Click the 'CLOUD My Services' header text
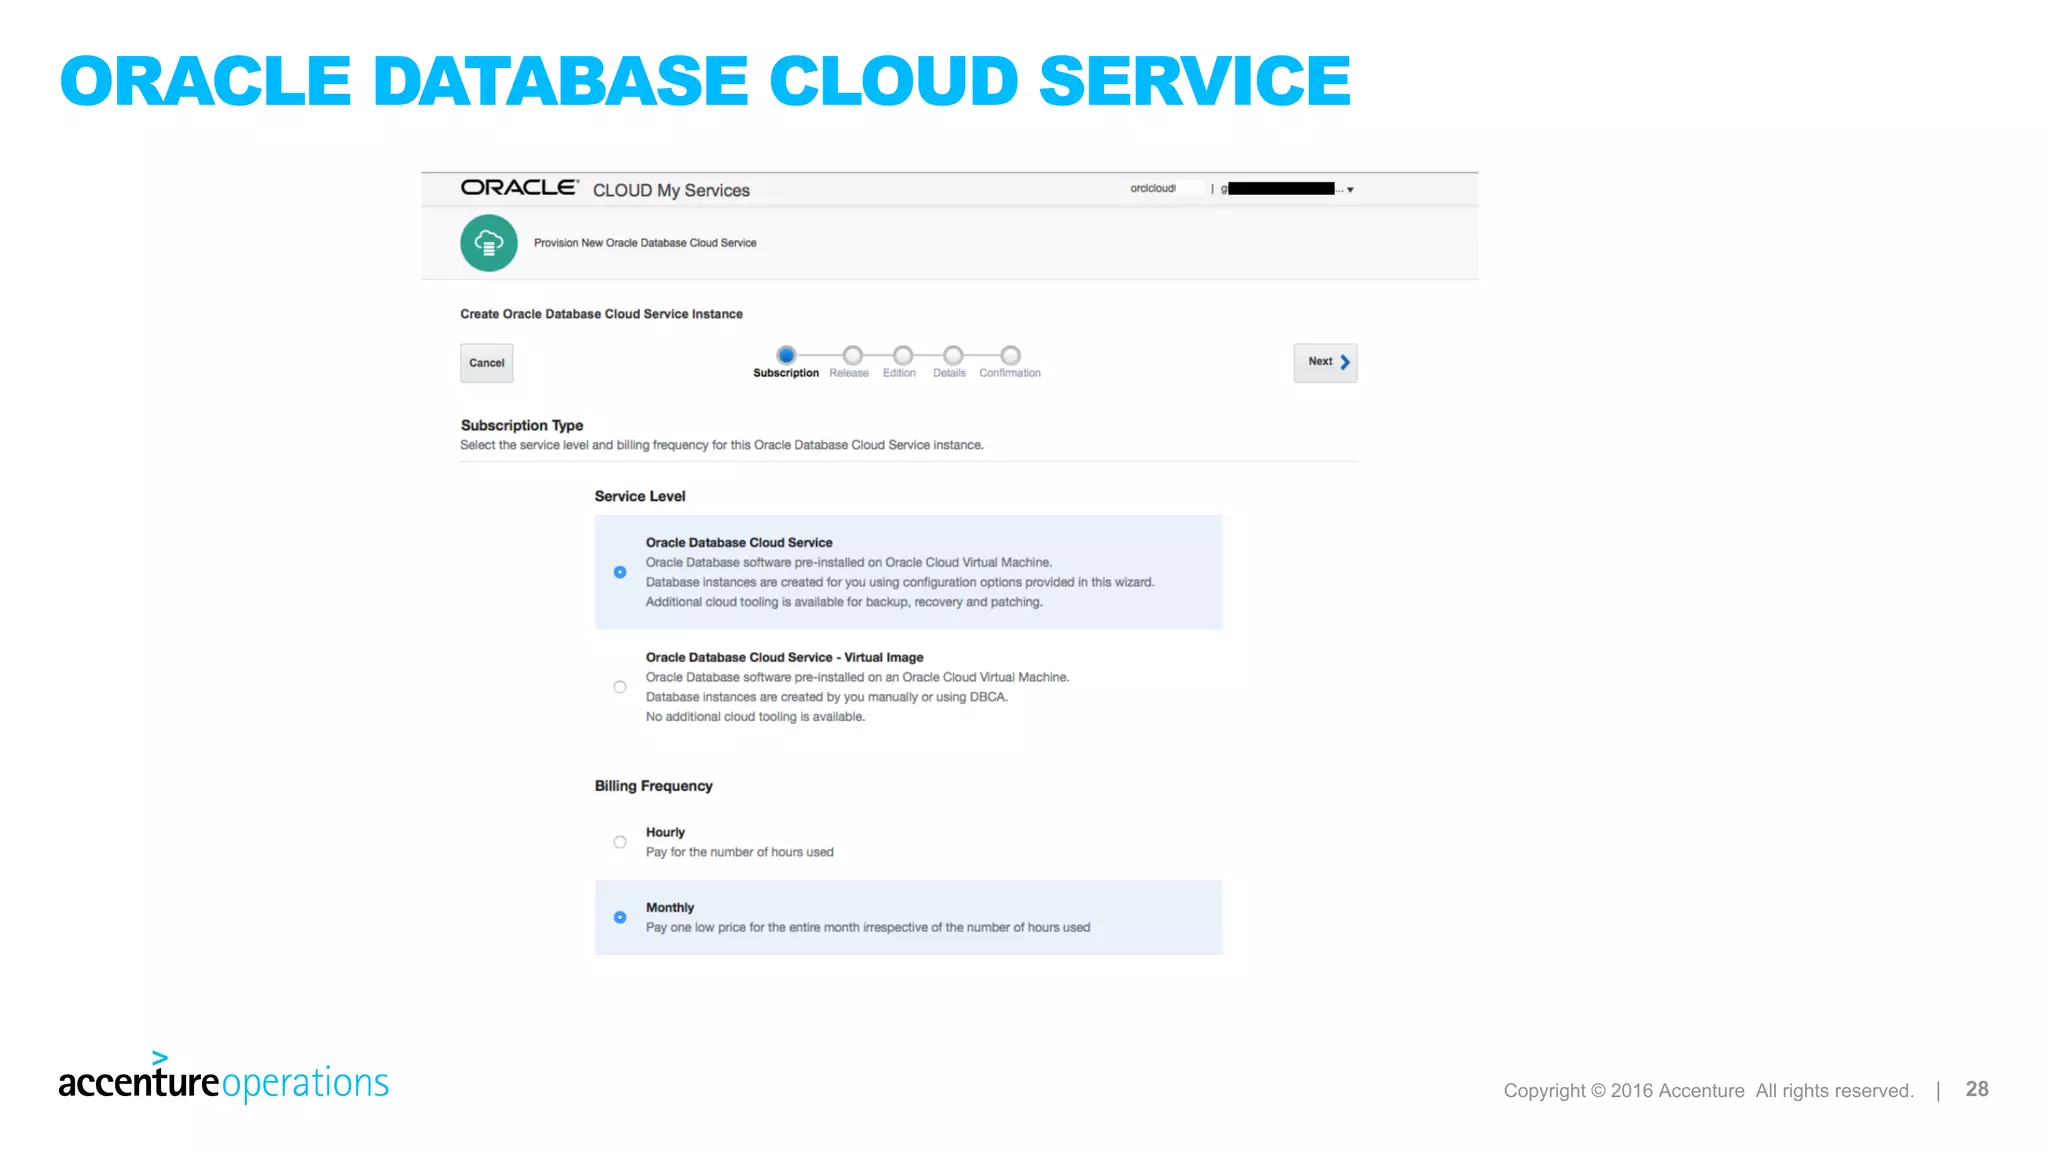This screenshot has width=2048, height=1152. pyautogui.click(x=671, y=190)
